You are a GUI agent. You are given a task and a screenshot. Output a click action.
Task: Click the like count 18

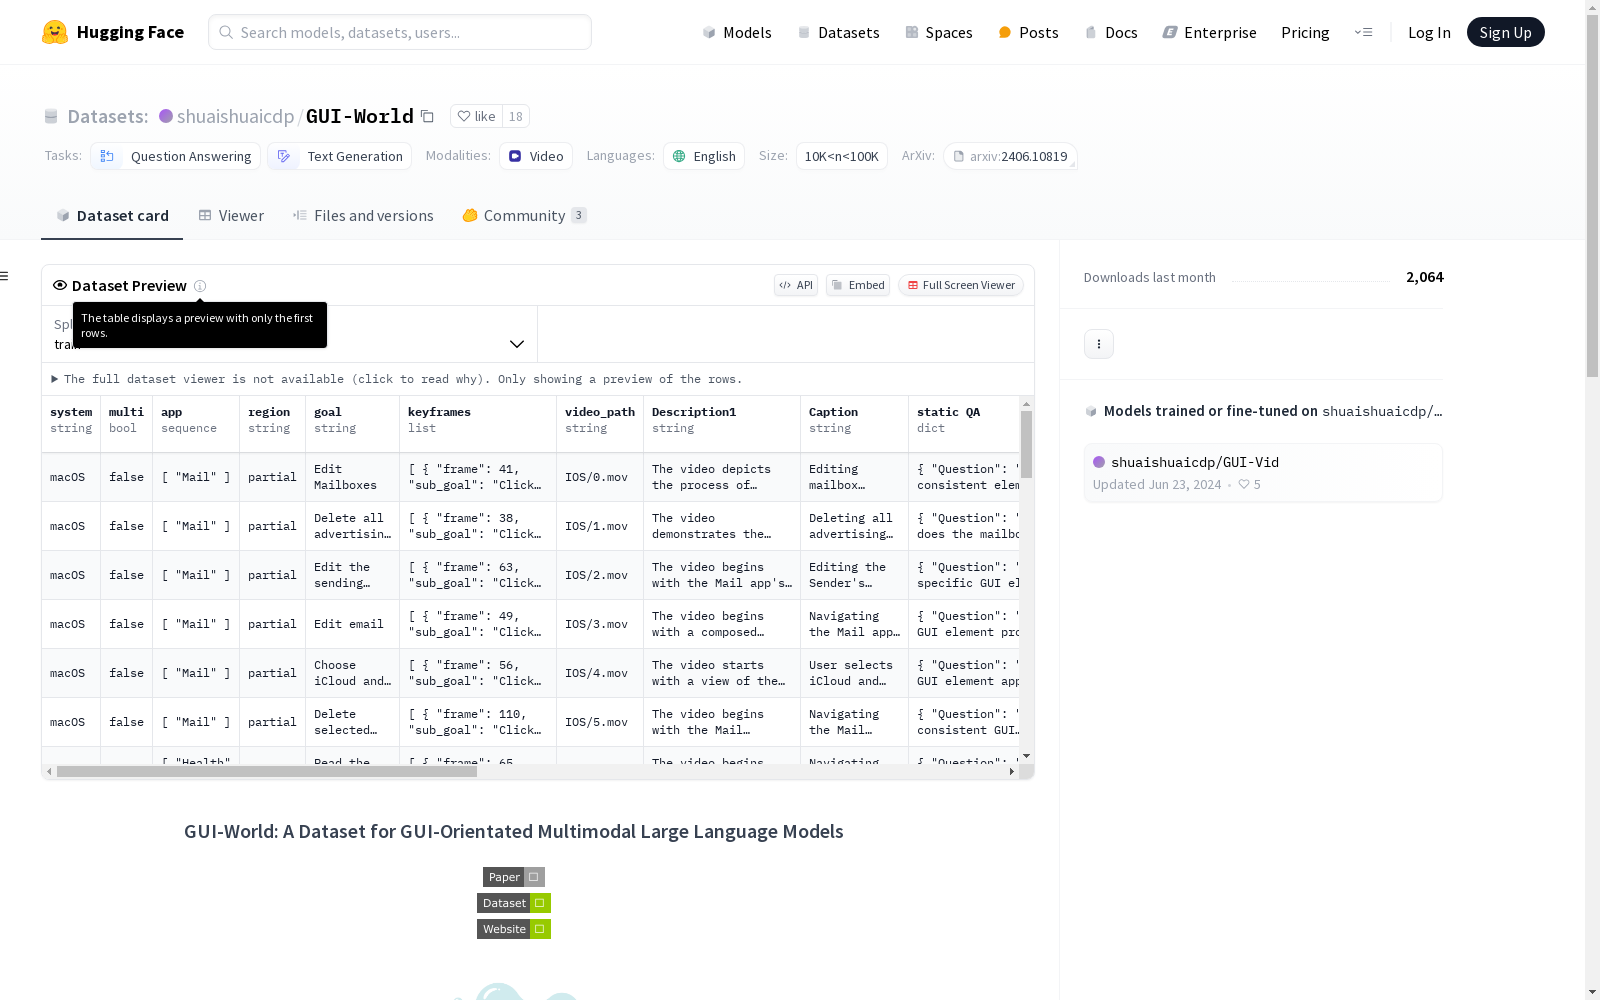coord(516,116)
